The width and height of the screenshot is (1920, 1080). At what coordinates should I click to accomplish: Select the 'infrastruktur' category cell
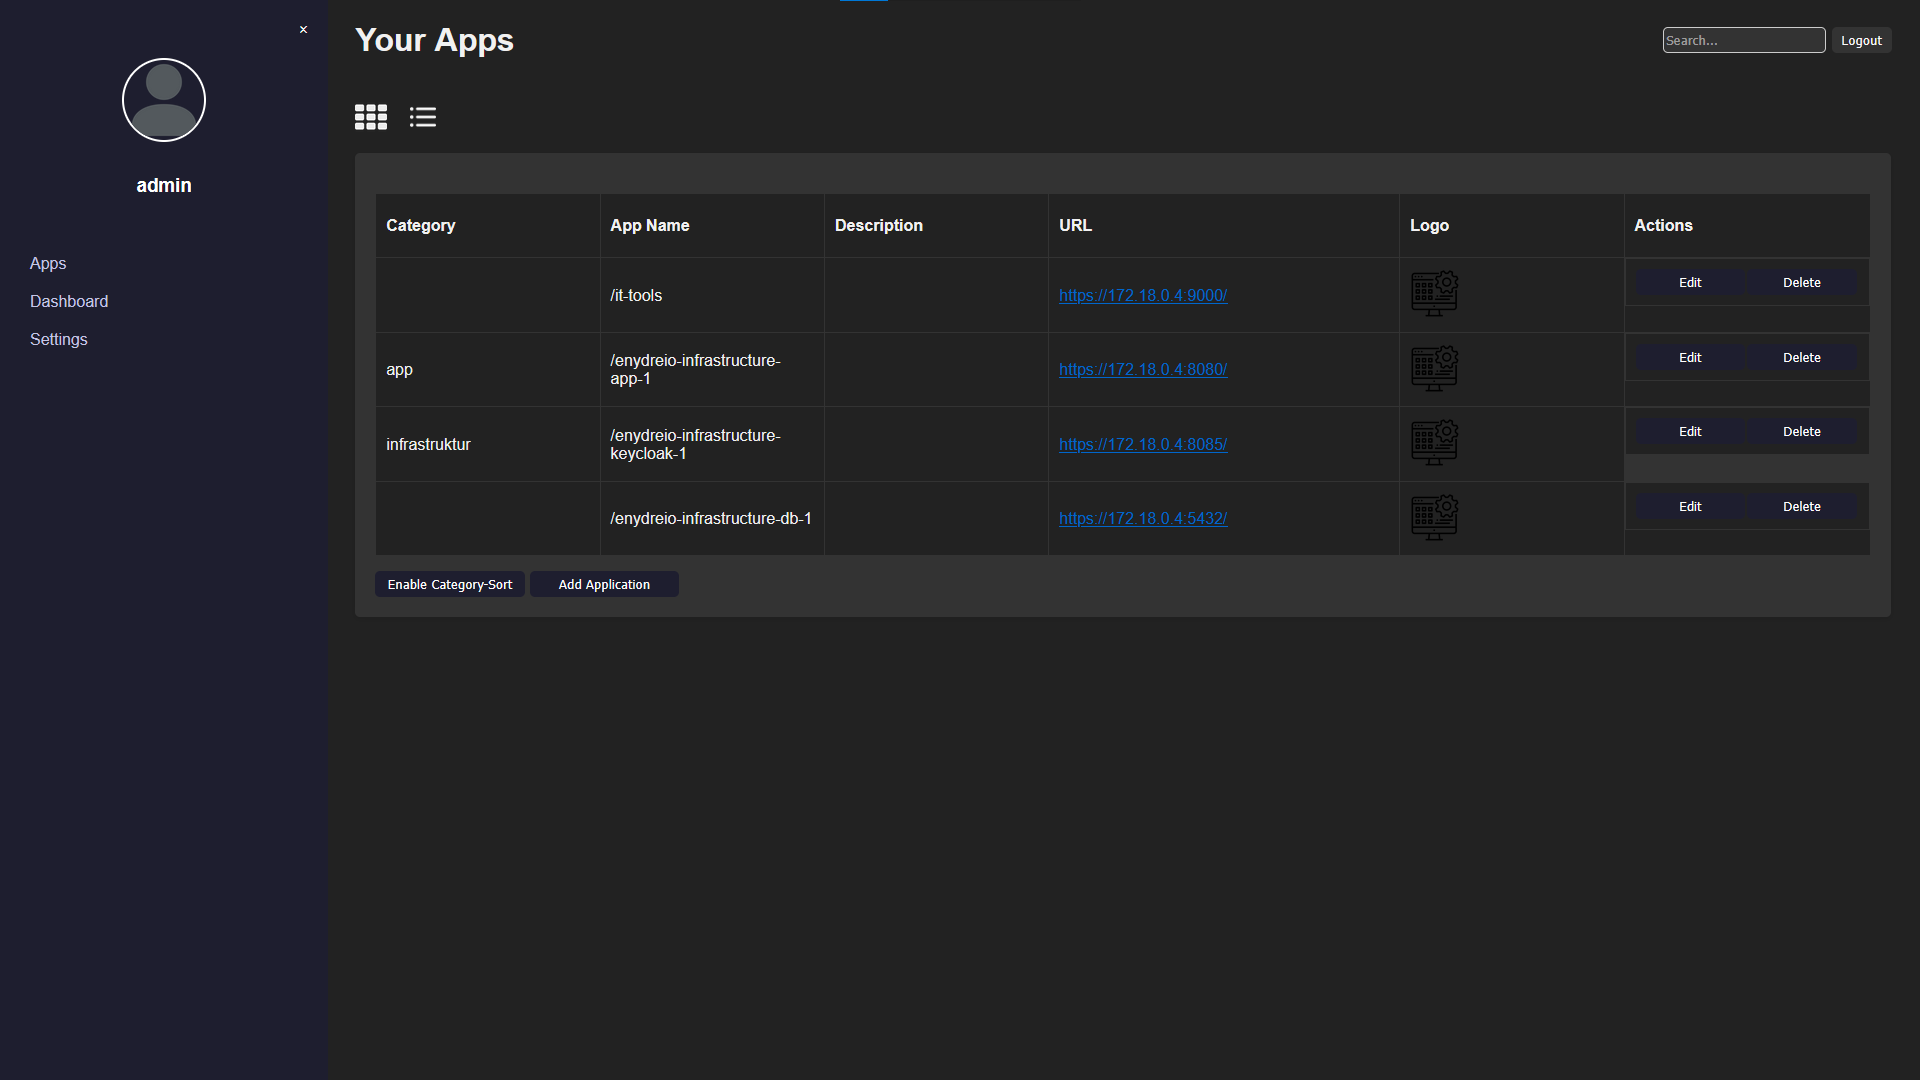[488, 444]
